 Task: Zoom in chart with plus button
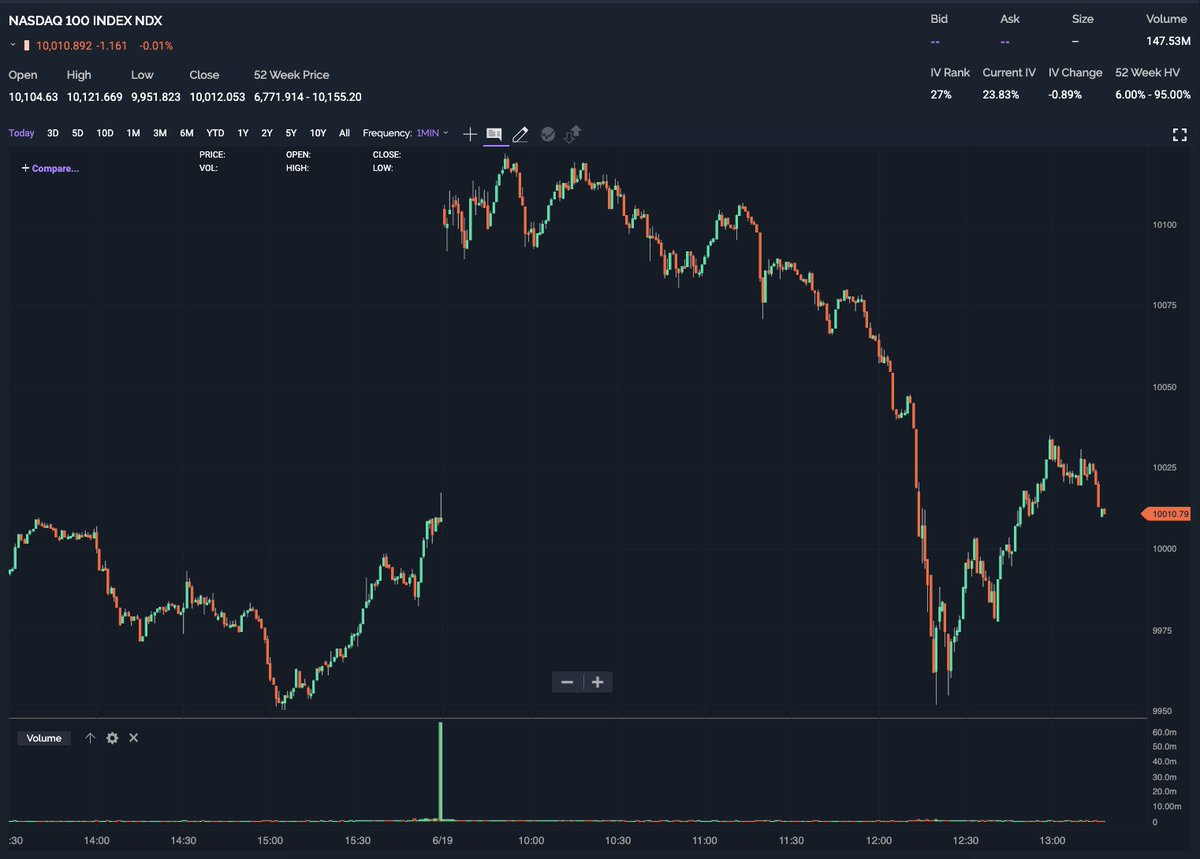[598, 682]
